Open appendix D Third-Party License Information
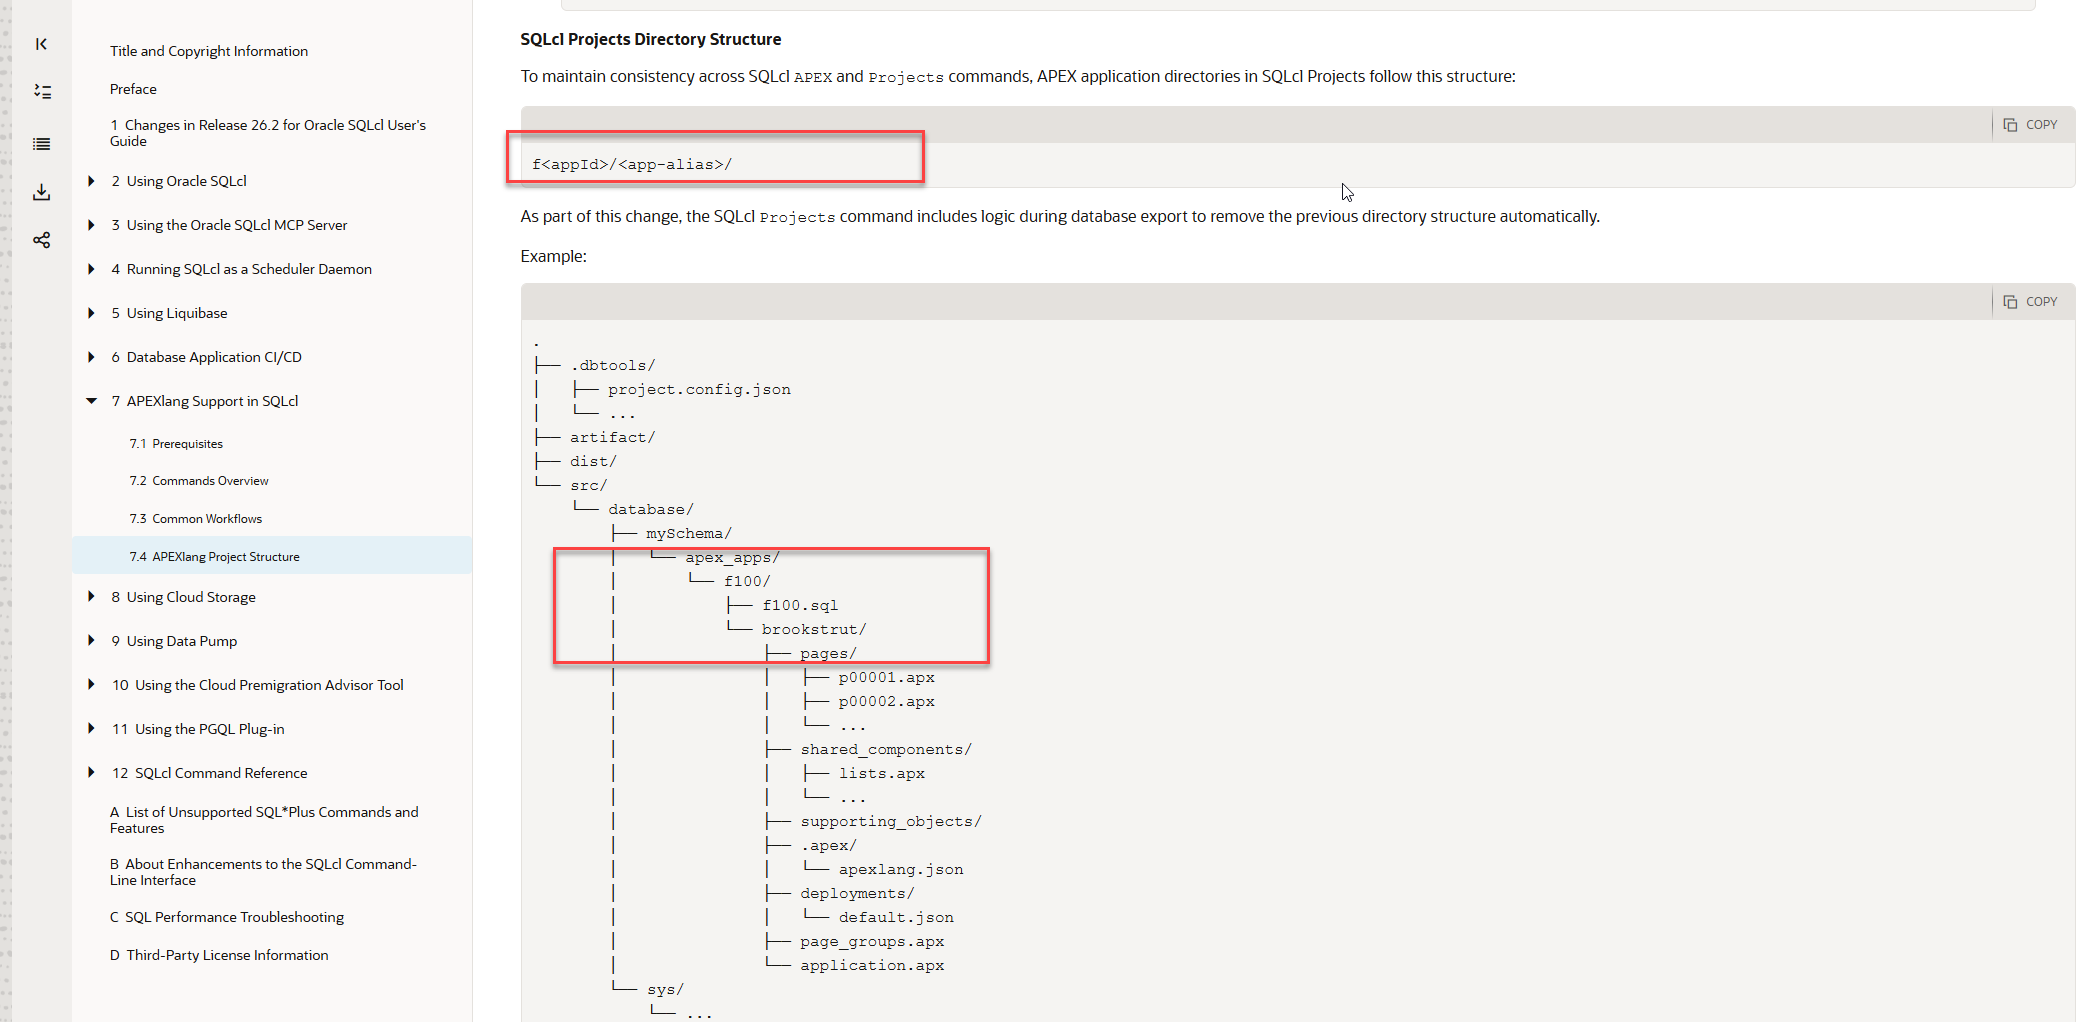Viewport: 2083px width, 1022px height. click(219, 955)
